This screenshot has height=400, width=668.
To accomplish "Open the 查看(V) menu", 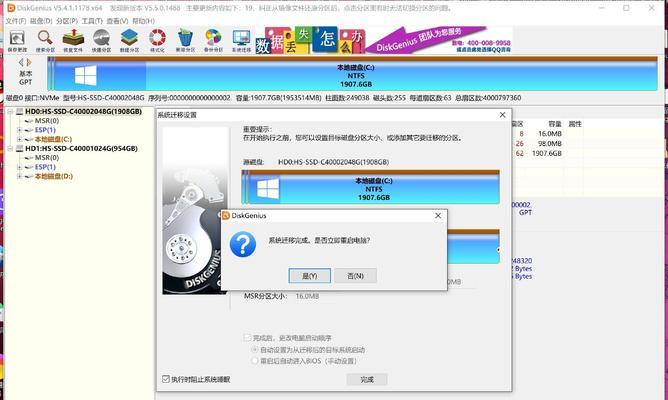I will point(117,21).
